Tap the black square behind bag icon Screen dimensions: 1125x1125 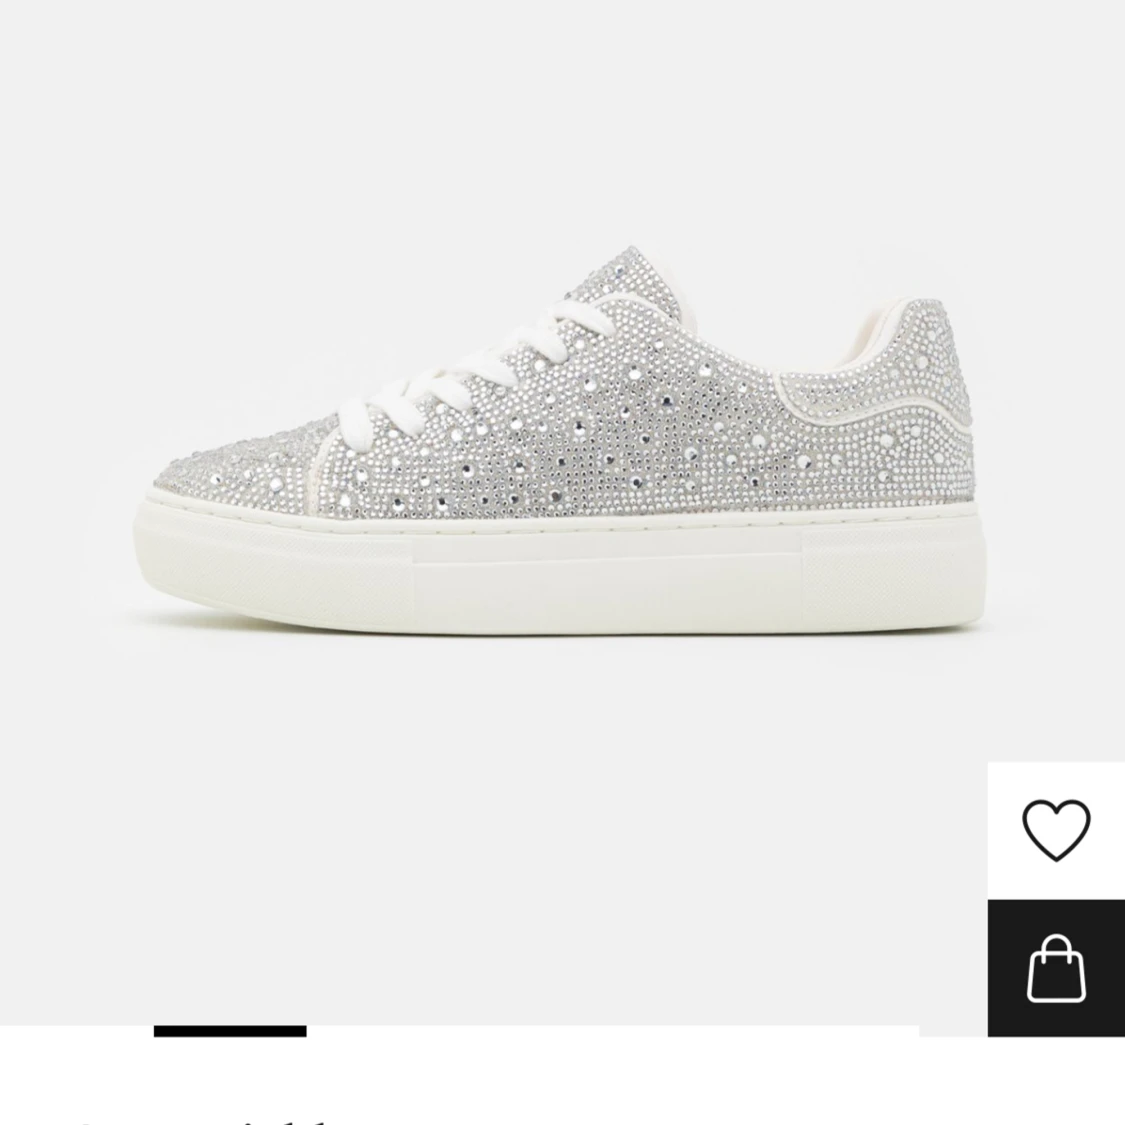[x=1055, y=968]
